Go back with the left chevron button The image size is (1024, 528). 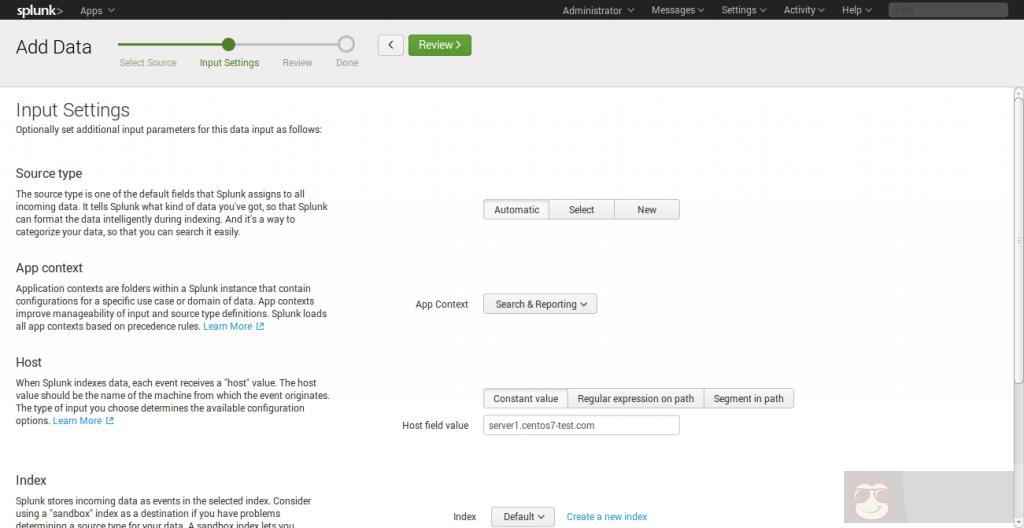tap(391, 45)
